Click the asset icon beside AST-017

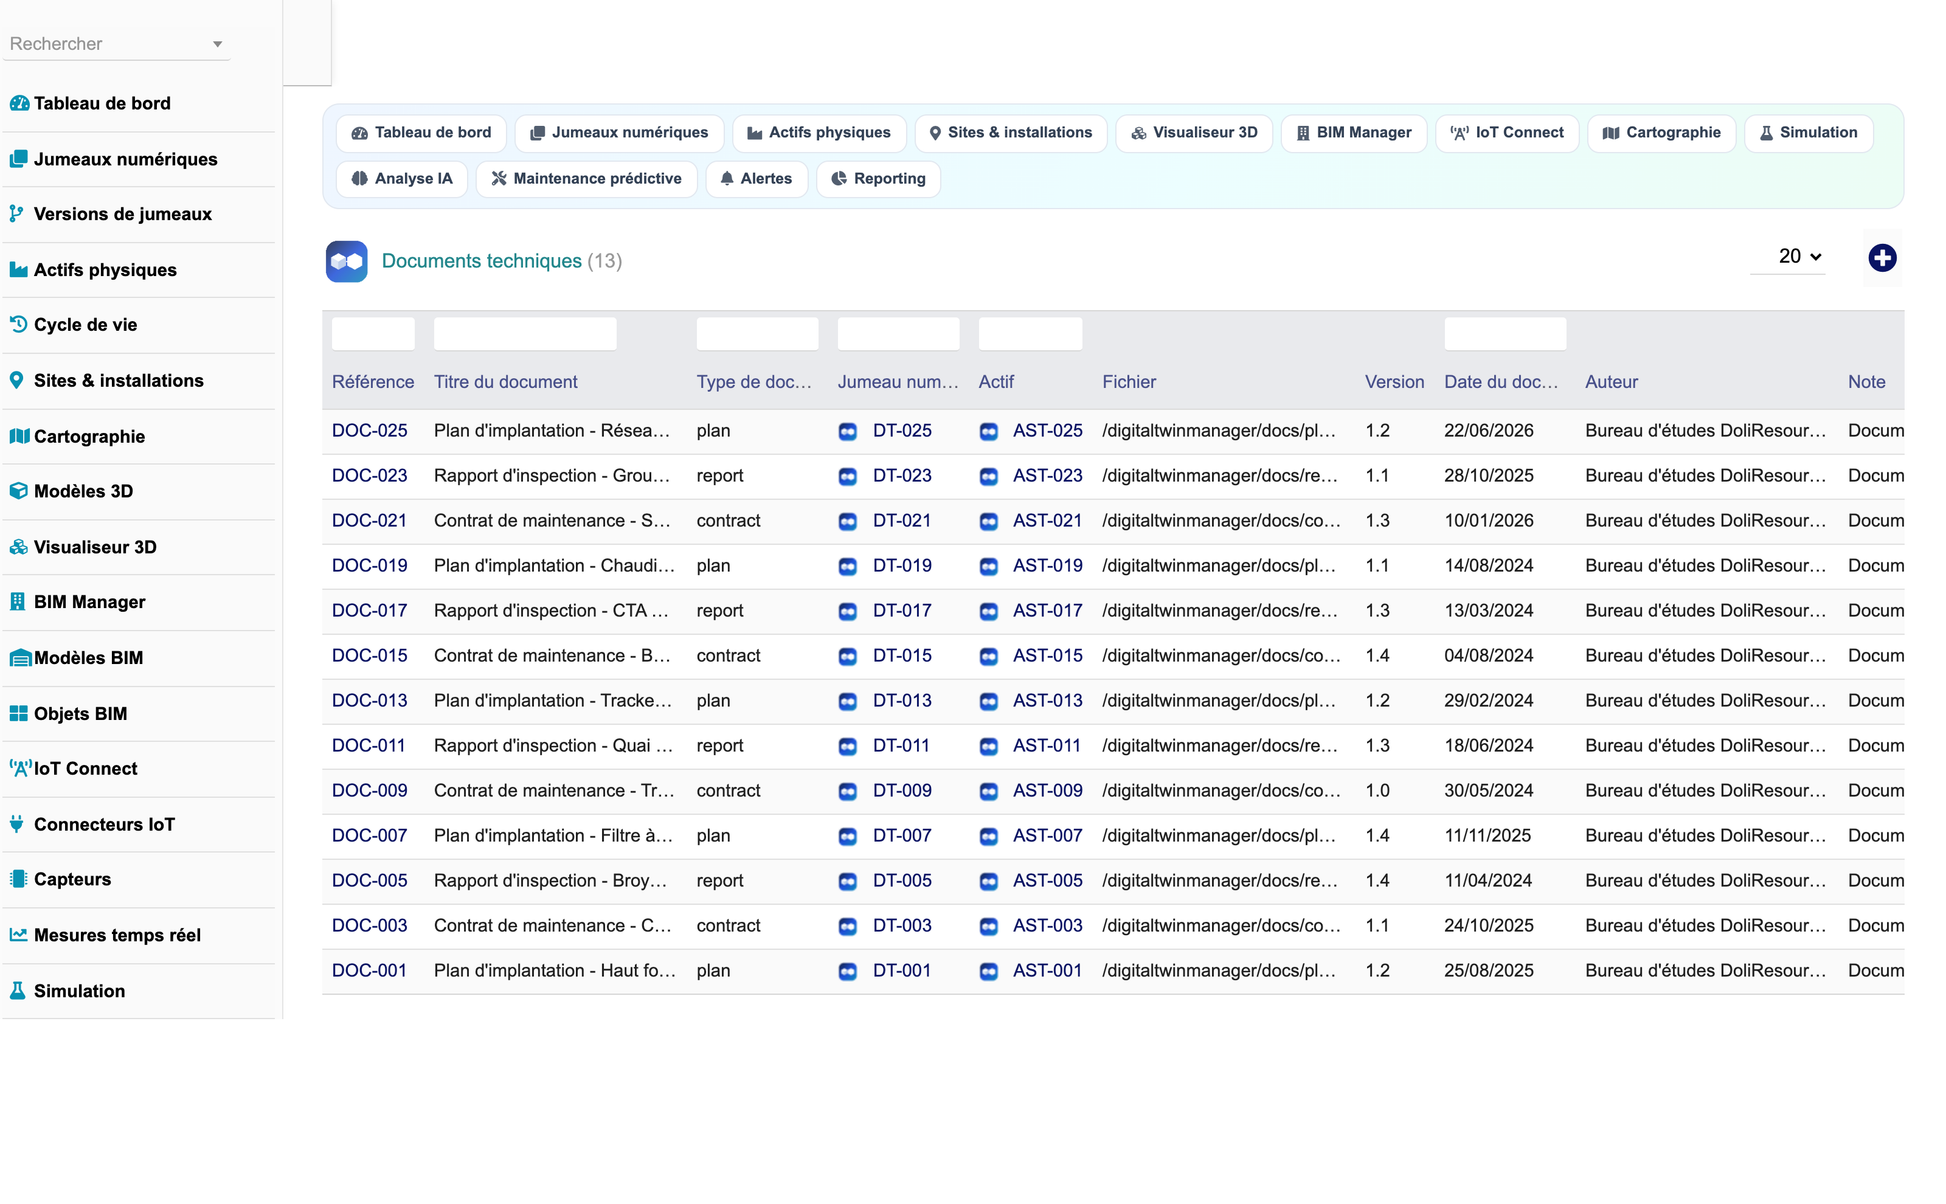pyautogui.click(x=989, y=612)
